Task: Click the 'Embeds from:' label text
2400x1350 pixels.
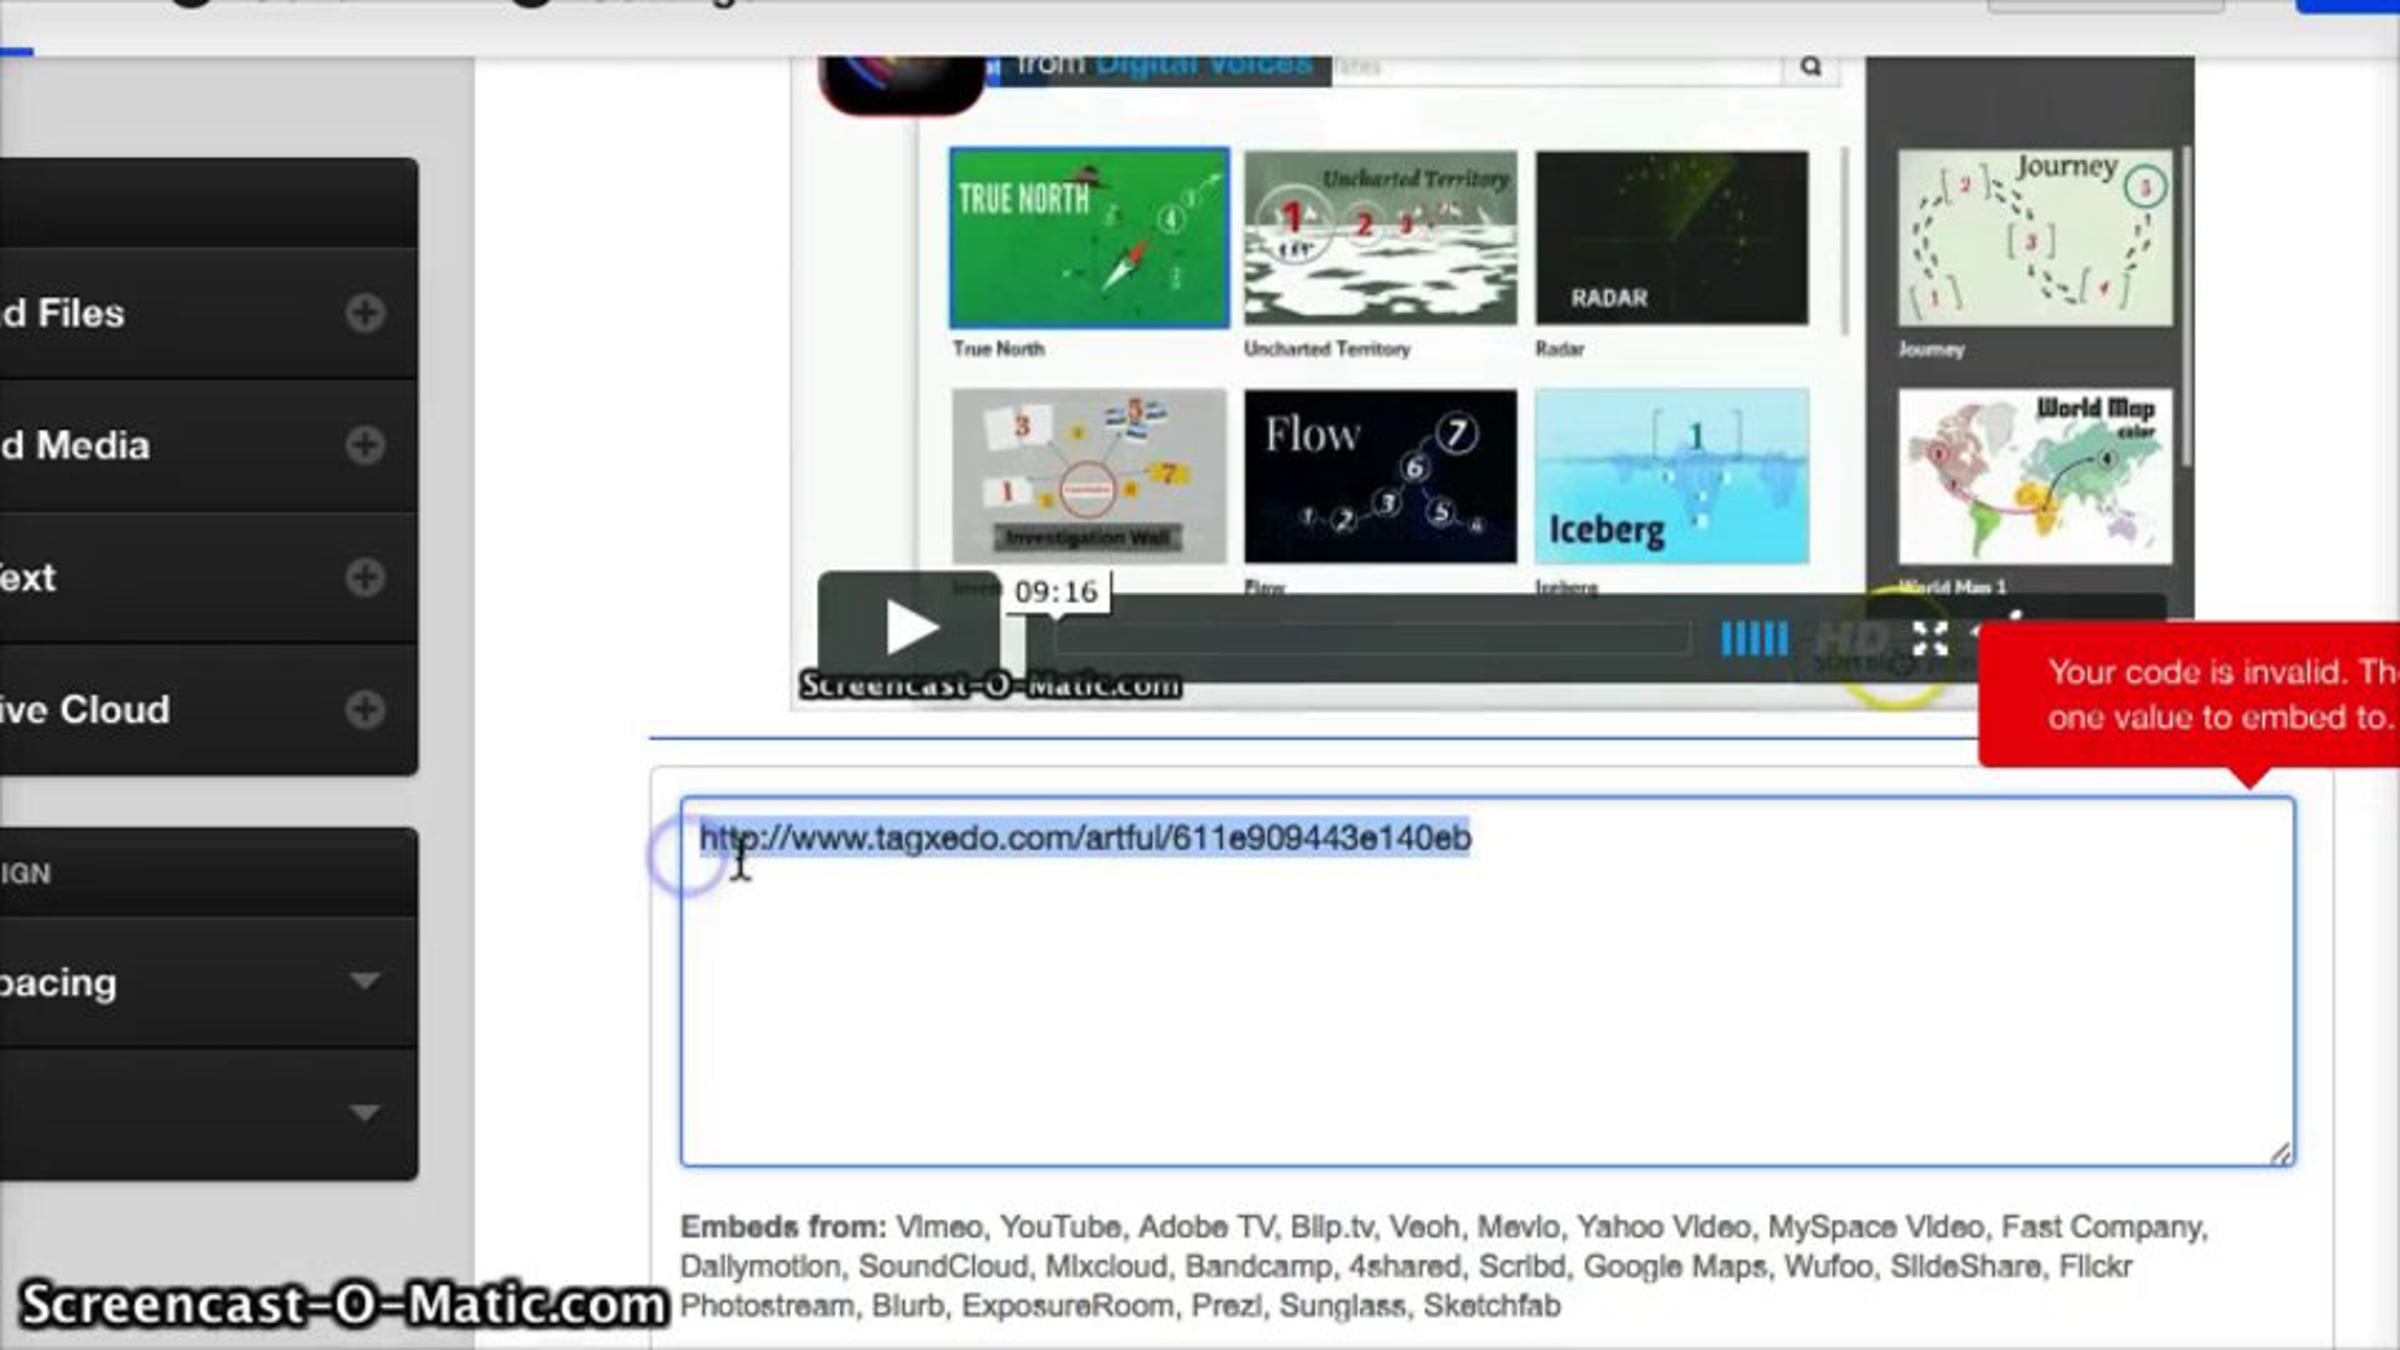Action: (x=783, y=1226)
